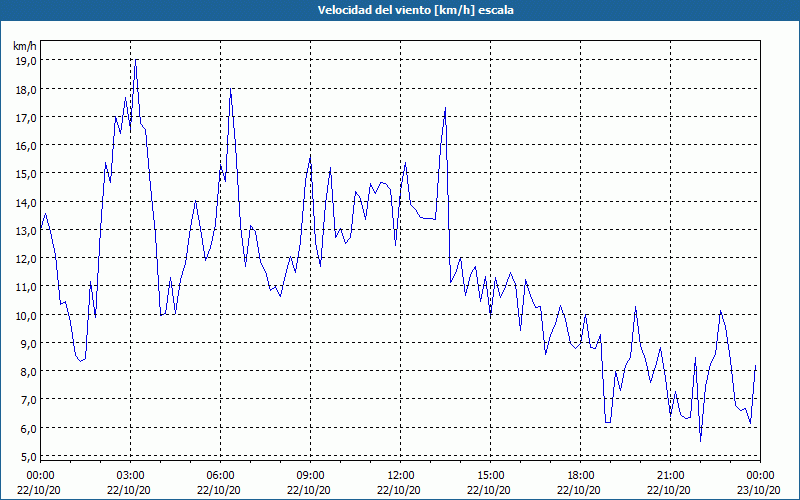This screenshot has width=800, height=500.
Task: Select the '09:00' time axis label
Action: [x=310, y=476]
